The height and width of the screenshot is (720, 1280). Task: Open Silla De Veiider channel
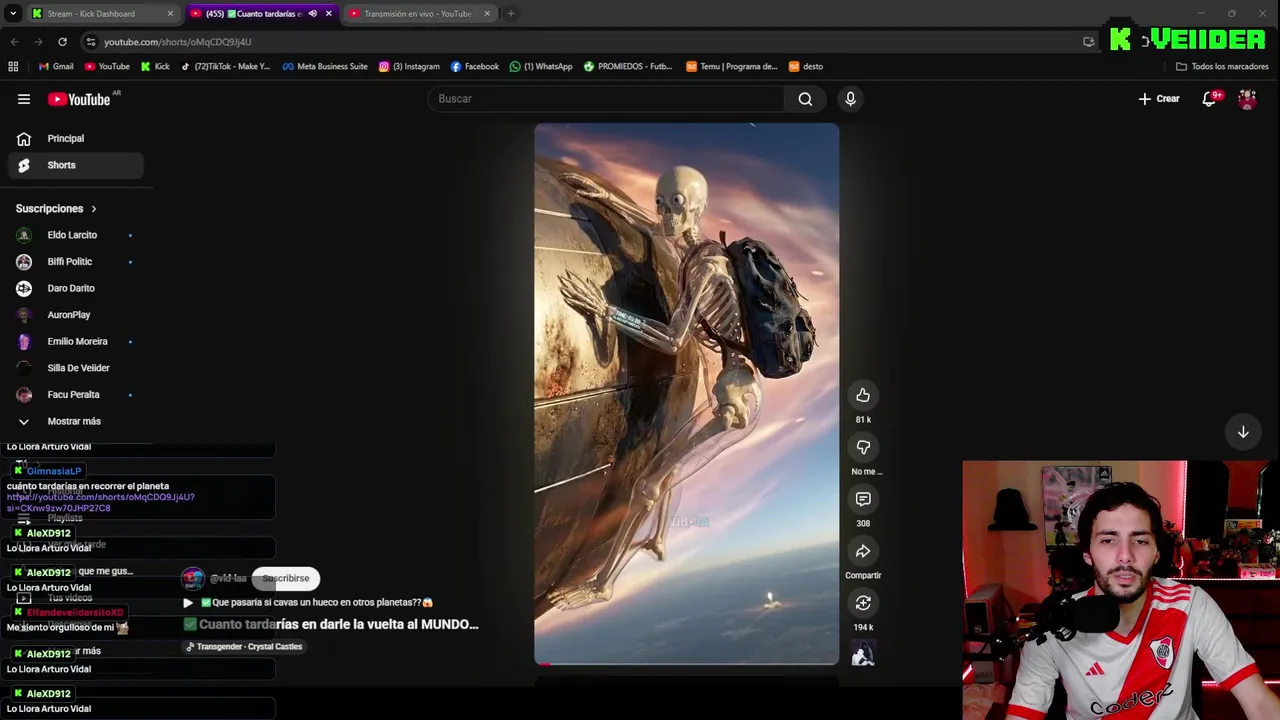coord(74,368)
